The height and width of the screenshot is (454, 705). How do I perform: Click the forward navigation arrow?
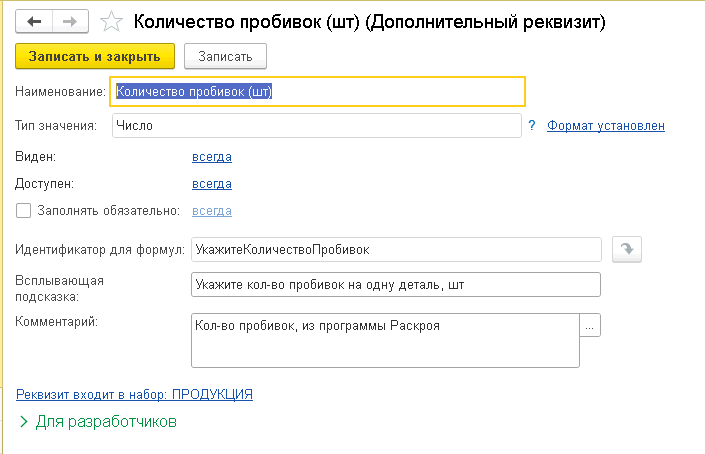69,20
